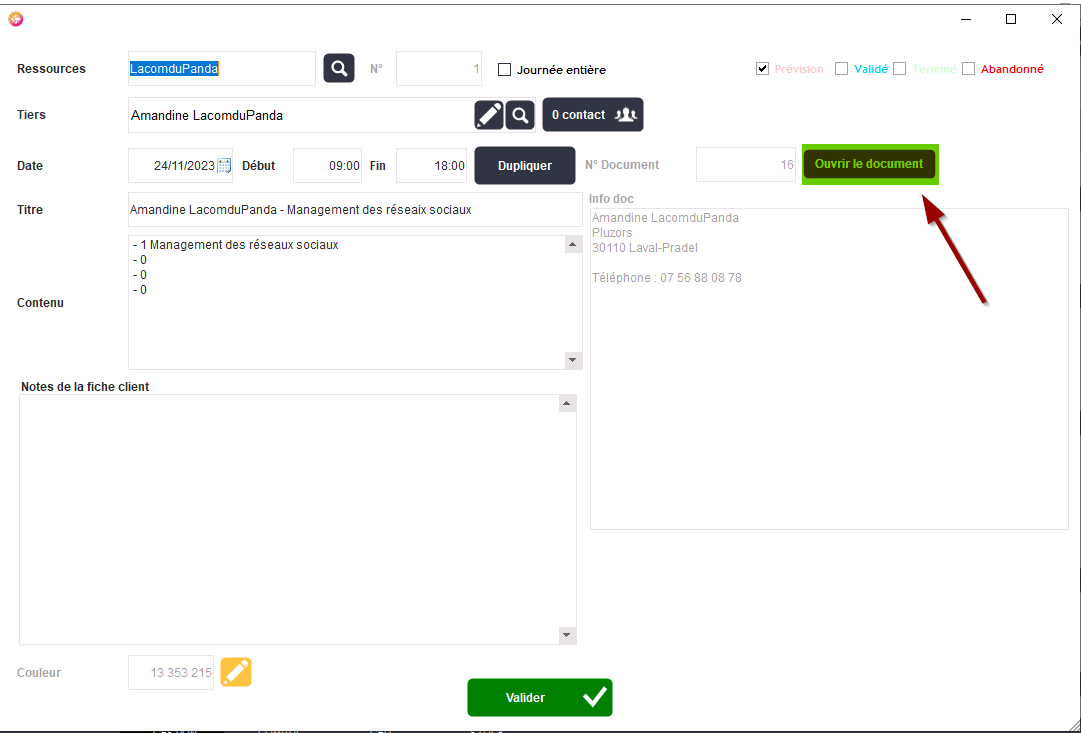Screen dimensions: 1081x733
Task: Mark appointment as Abandonné
Action: point(968,69)
